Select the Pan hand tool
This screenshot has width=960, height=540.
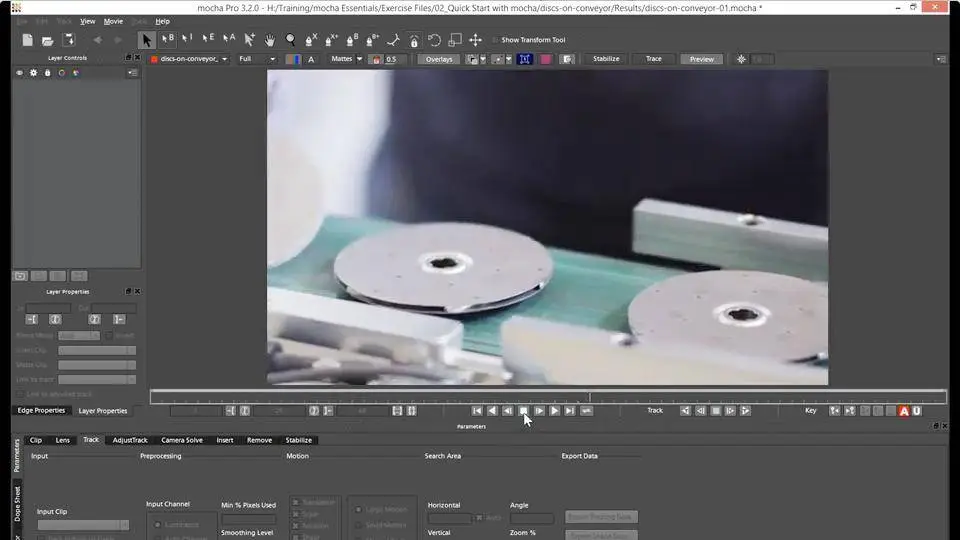[x=269, y=40]
